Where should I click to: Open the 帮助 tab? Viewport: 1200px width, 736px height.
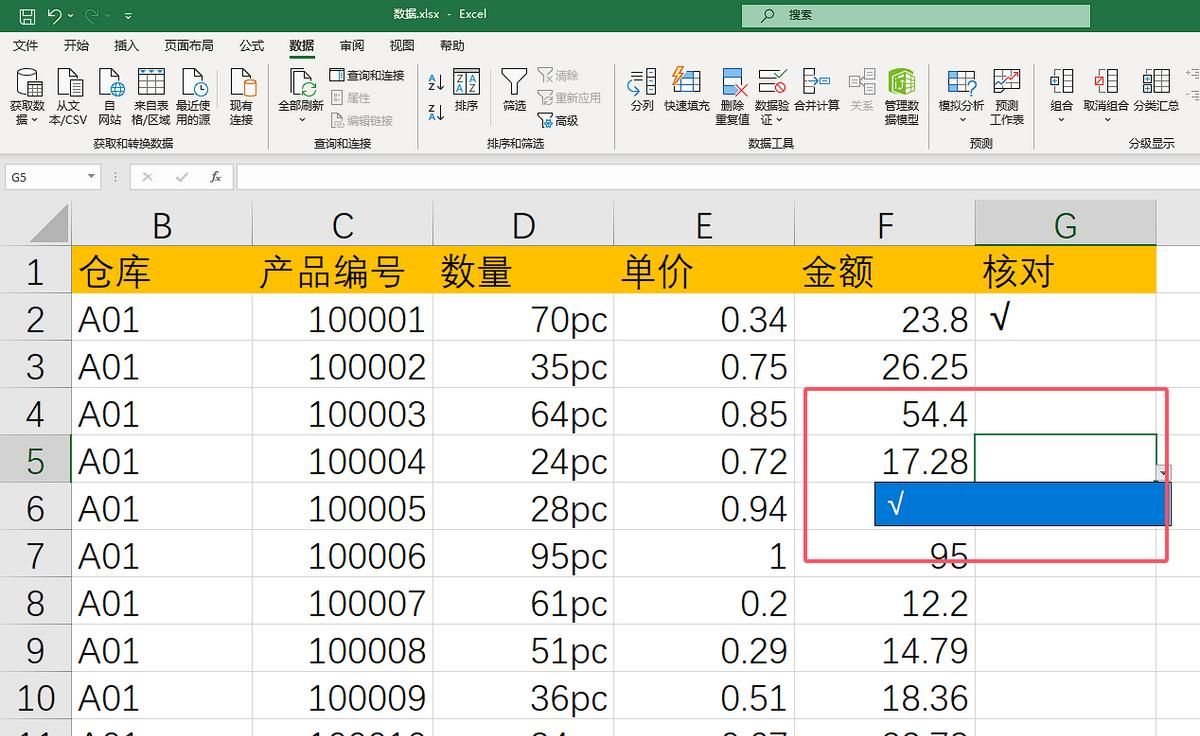click(452, 46)
